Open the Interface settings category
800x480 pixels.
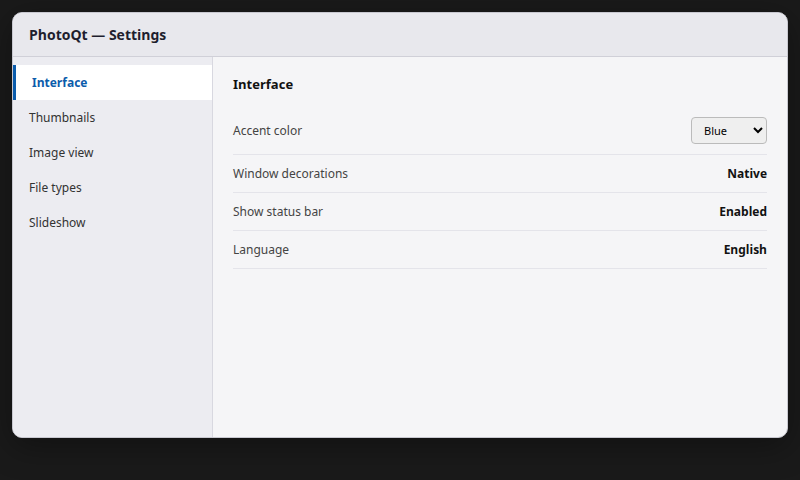coord(112,83)
